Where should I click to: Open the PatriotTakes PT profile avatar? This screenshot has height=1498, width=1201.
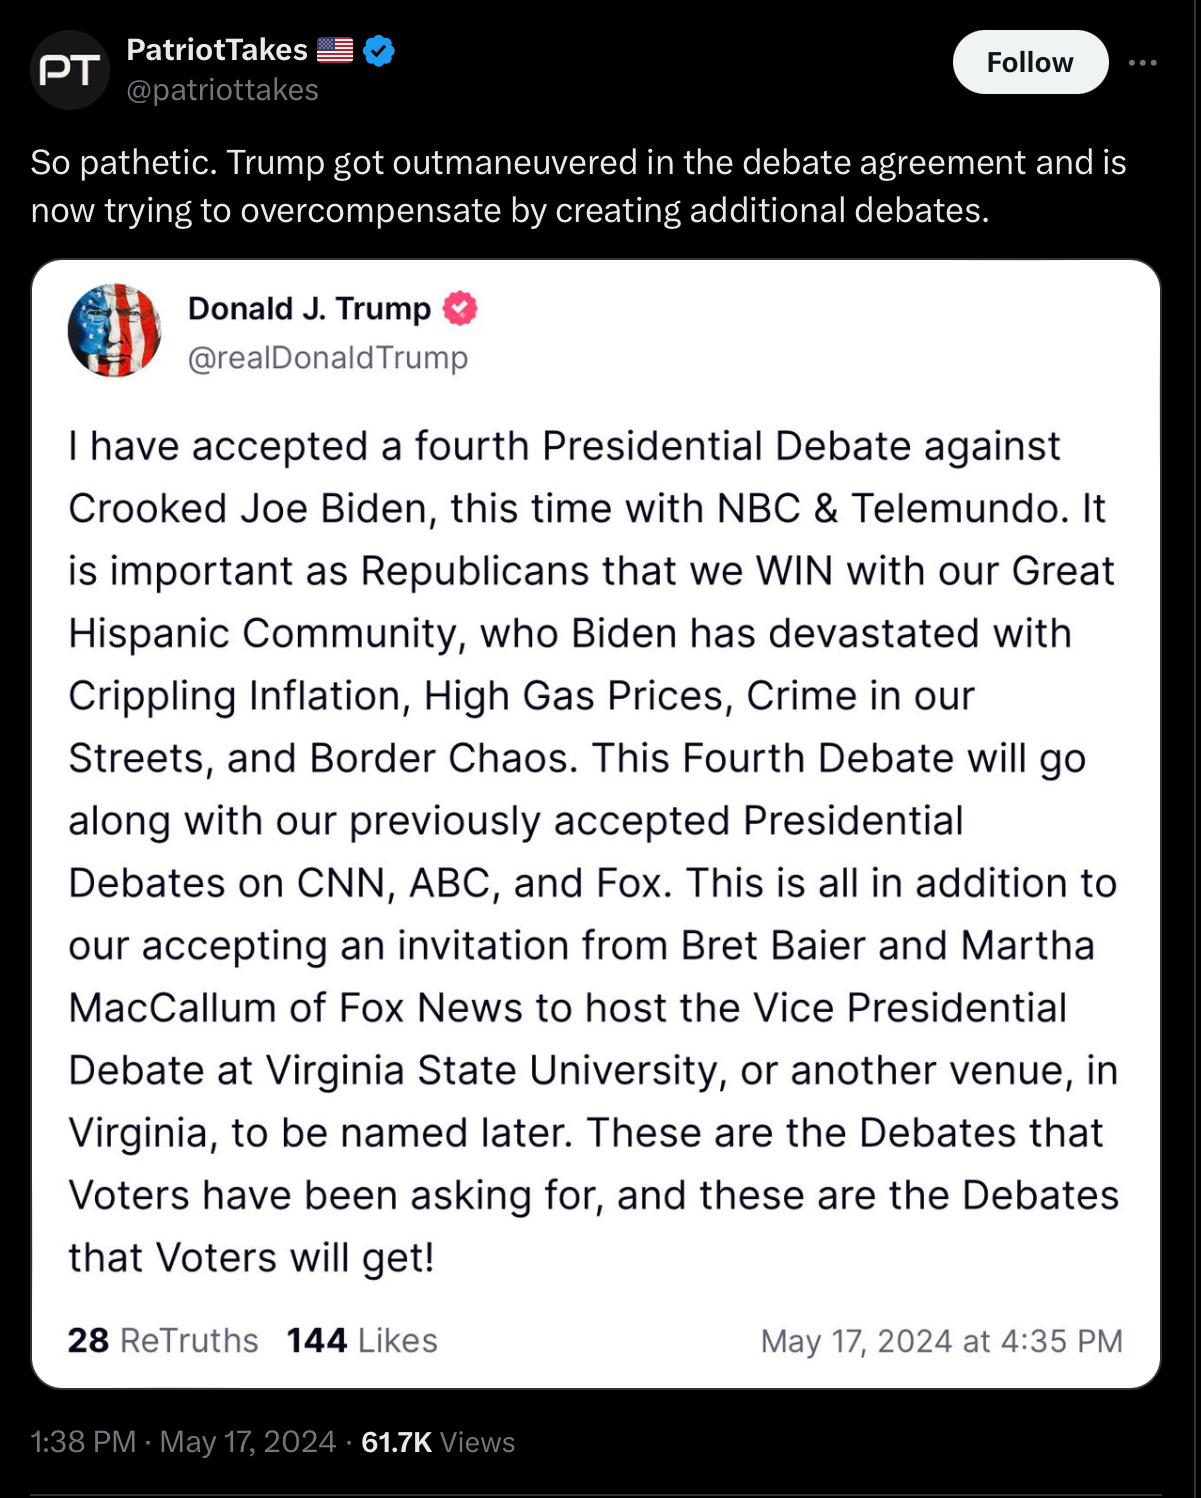coord(69,70)
